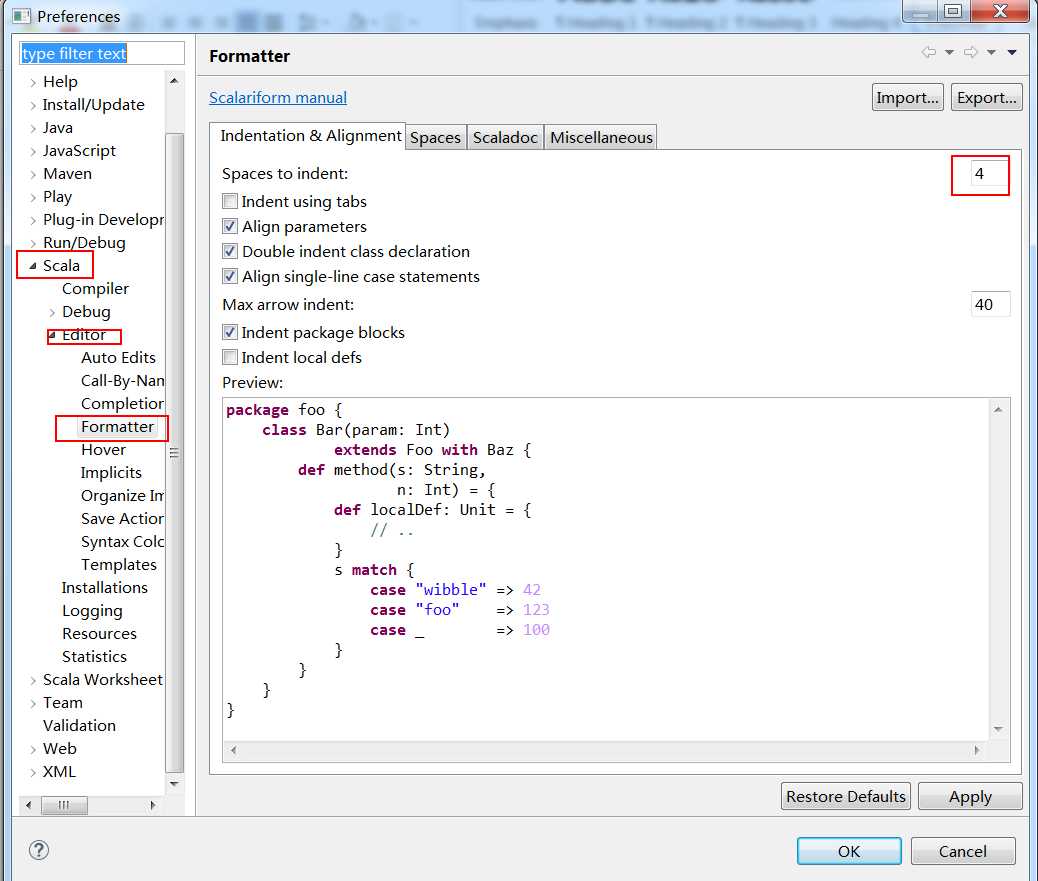This screenshot has width=1038, height=881.
Task: Expand the Scala Worksheet node
Action: 32,680
